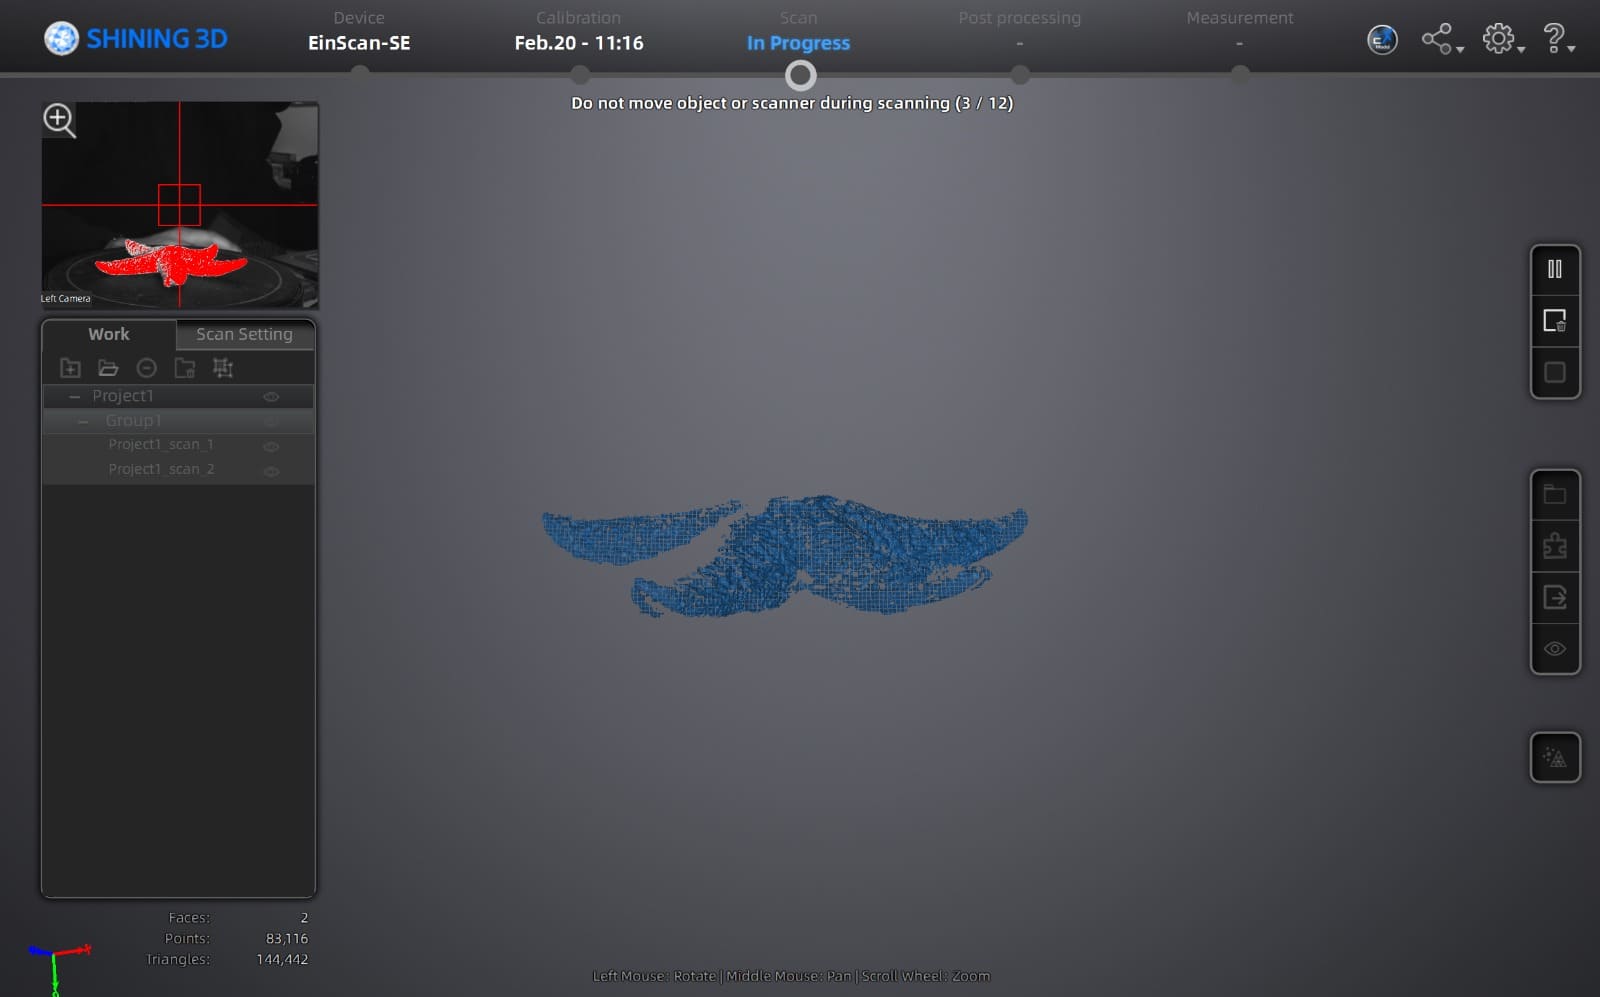Go to the Measurement step
1600x997 pixels.
point(1240,31)
